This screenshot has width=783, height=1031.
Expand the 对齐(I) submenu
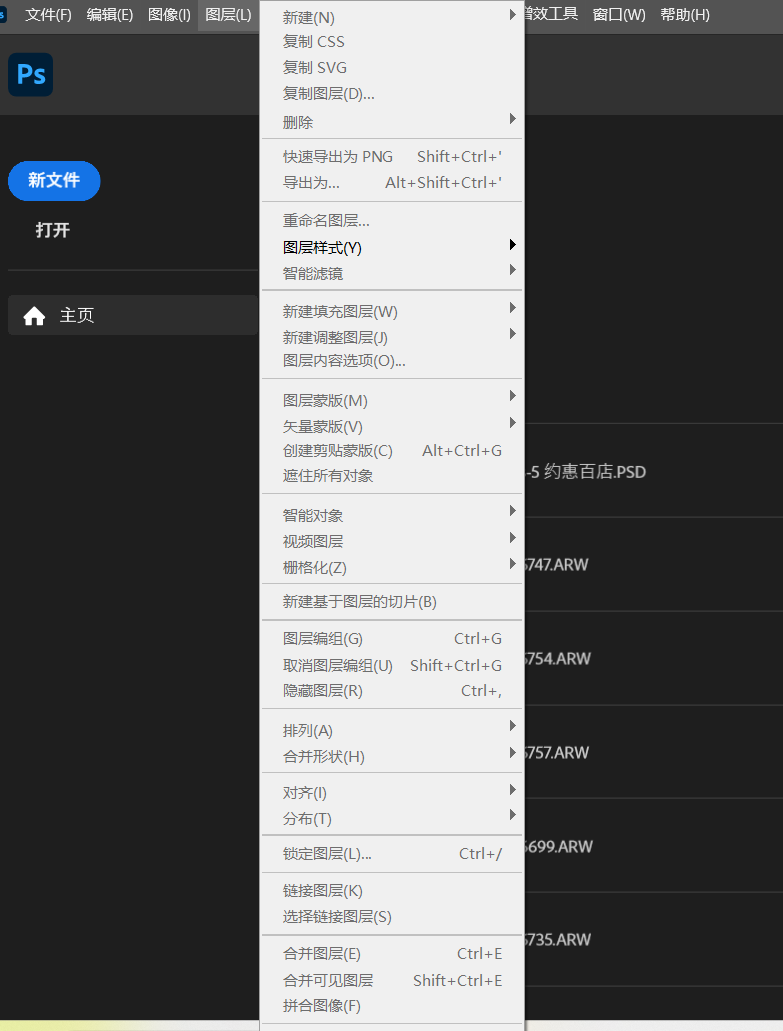pyautogui.click(x=392, y=793)
